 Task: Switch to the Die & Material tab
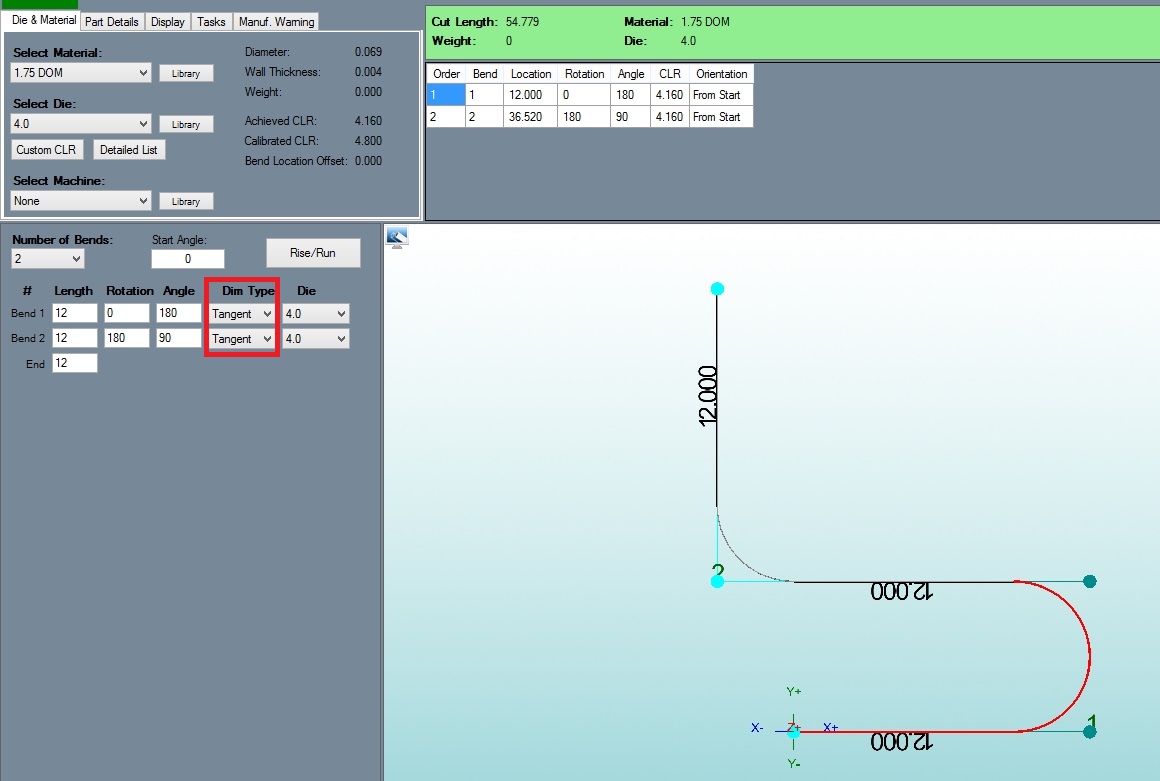point(44,21)
